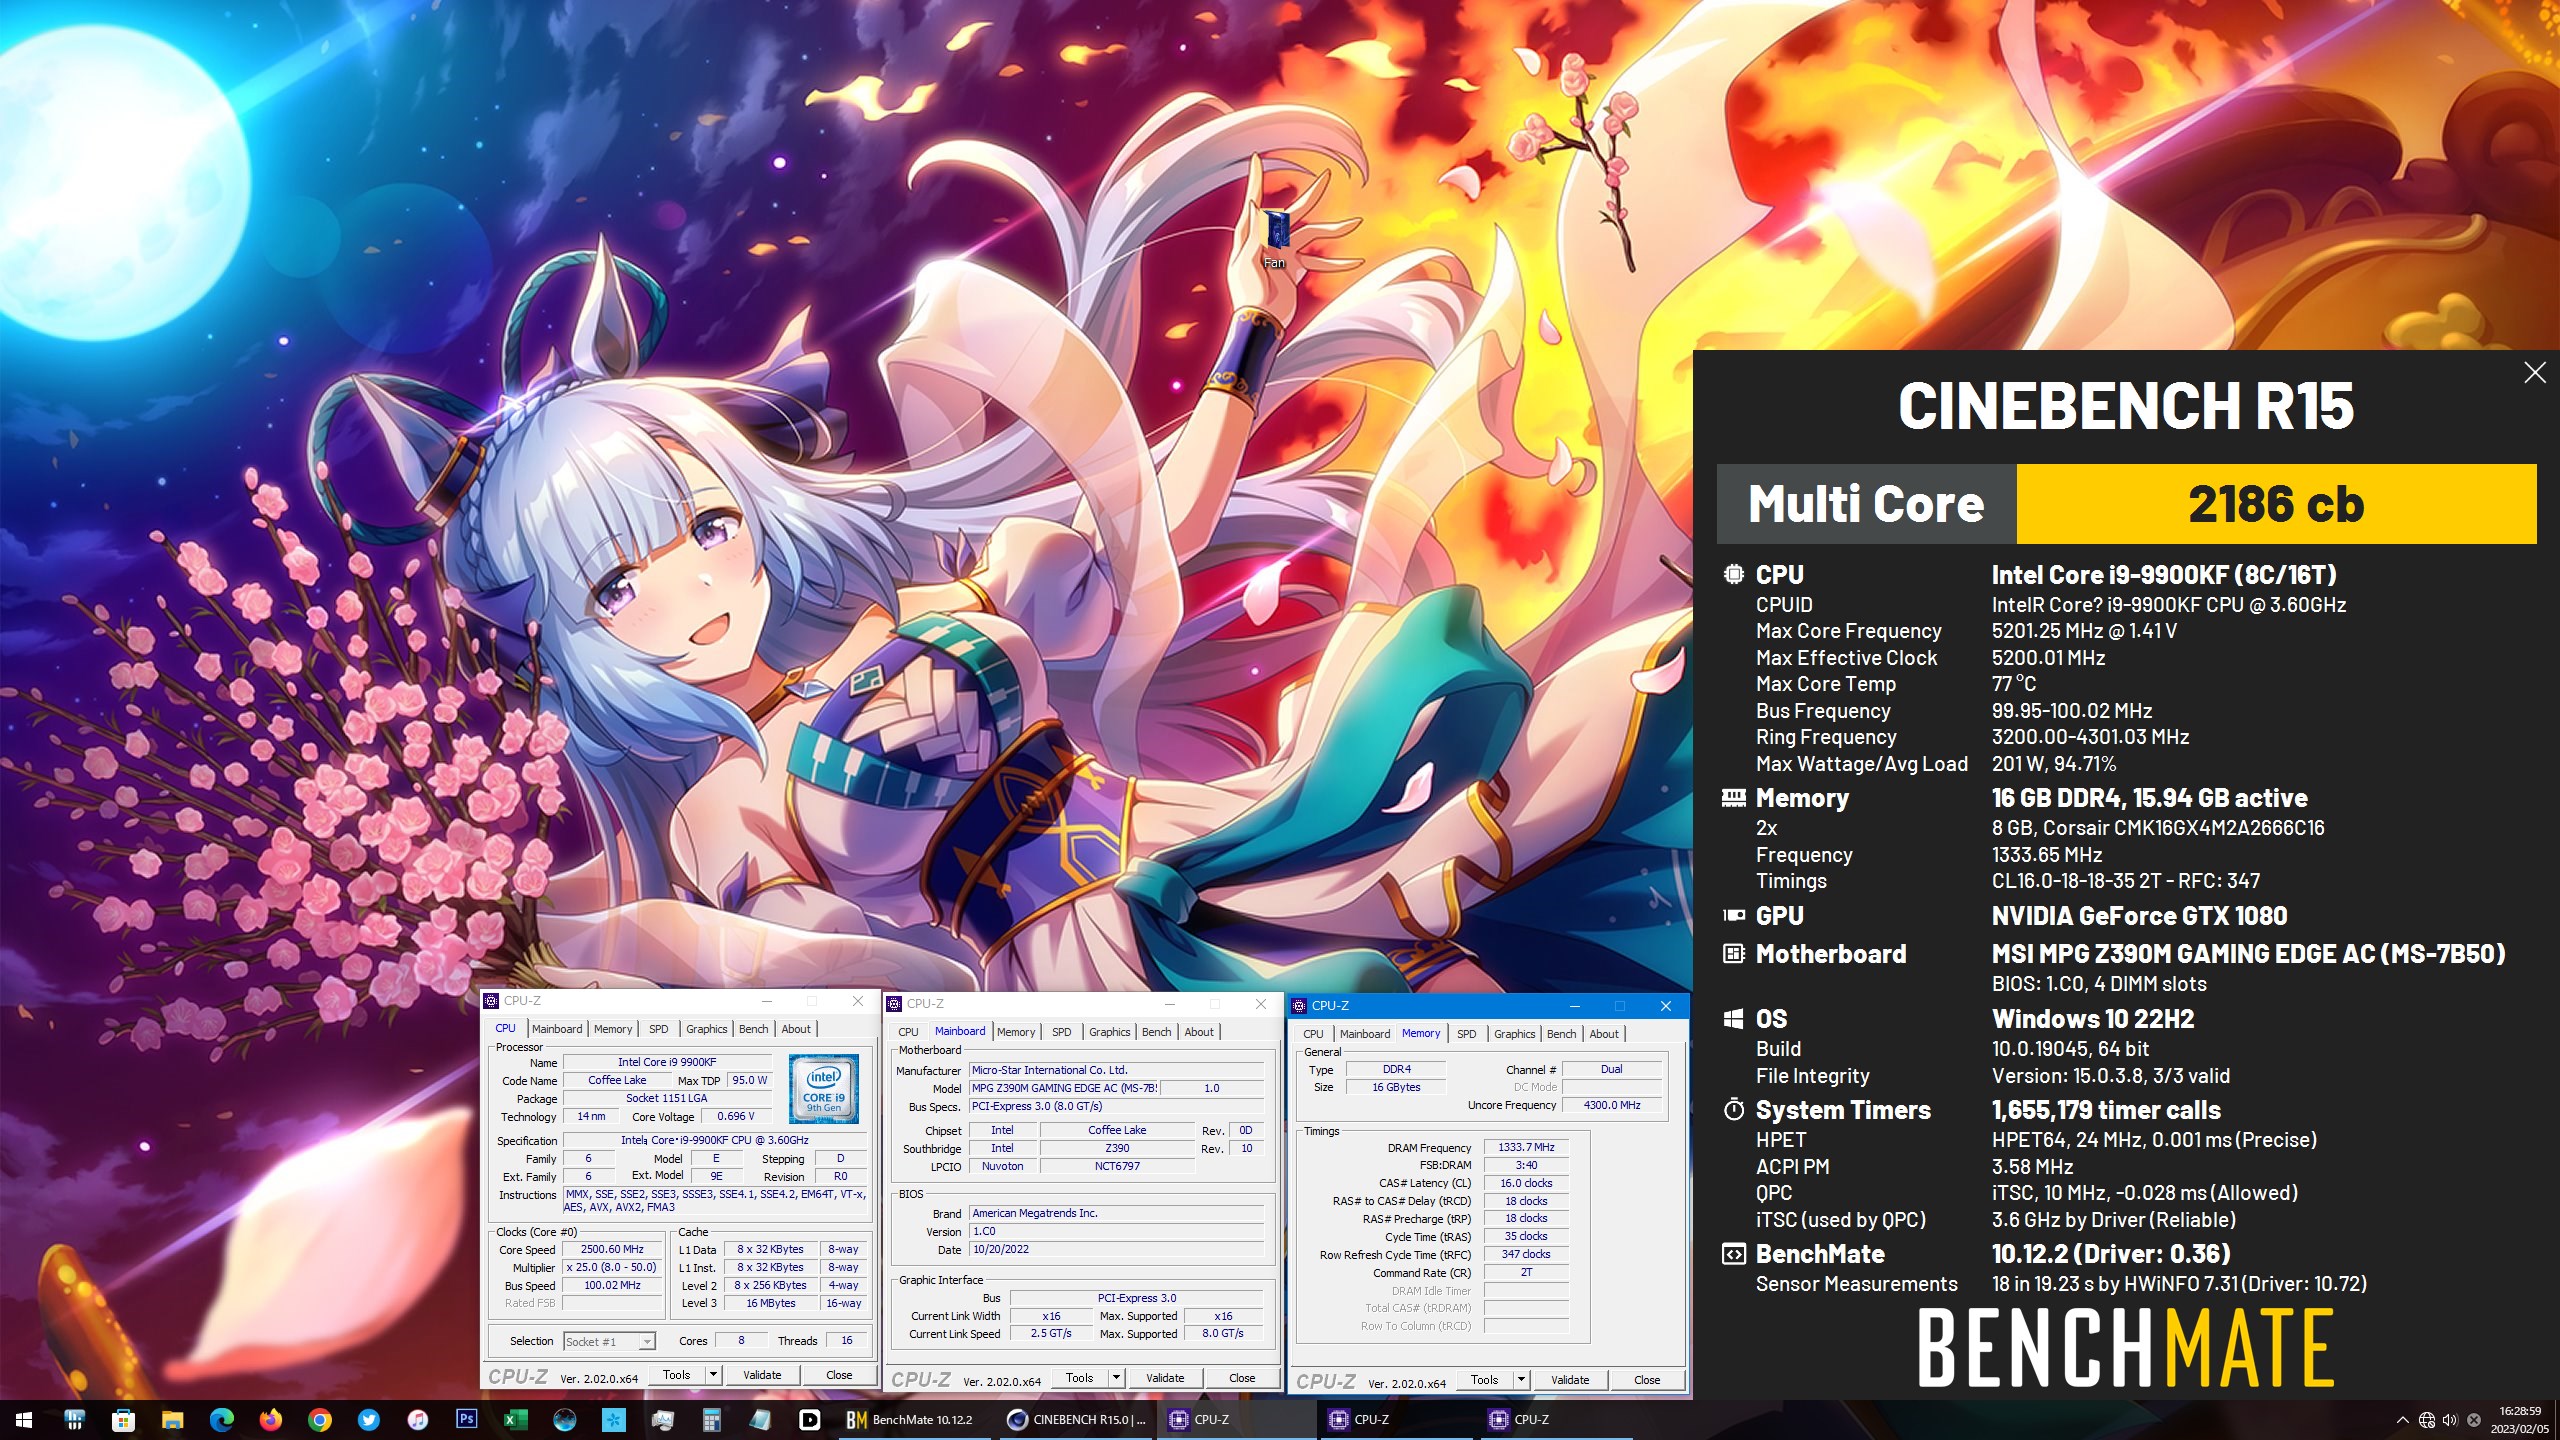Open the Calculator taskbar icon

[711, 1419]
